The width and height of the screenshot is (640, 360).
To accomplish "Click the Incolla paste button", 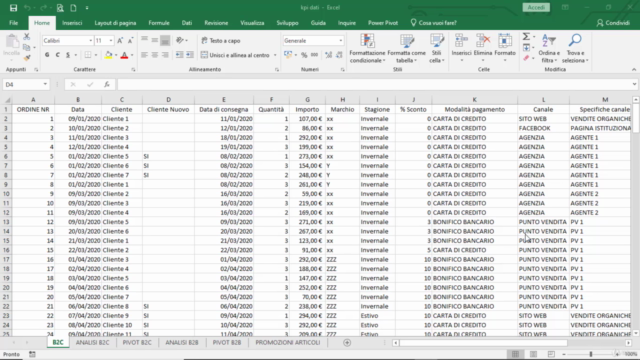I will [x=12, y=46].
